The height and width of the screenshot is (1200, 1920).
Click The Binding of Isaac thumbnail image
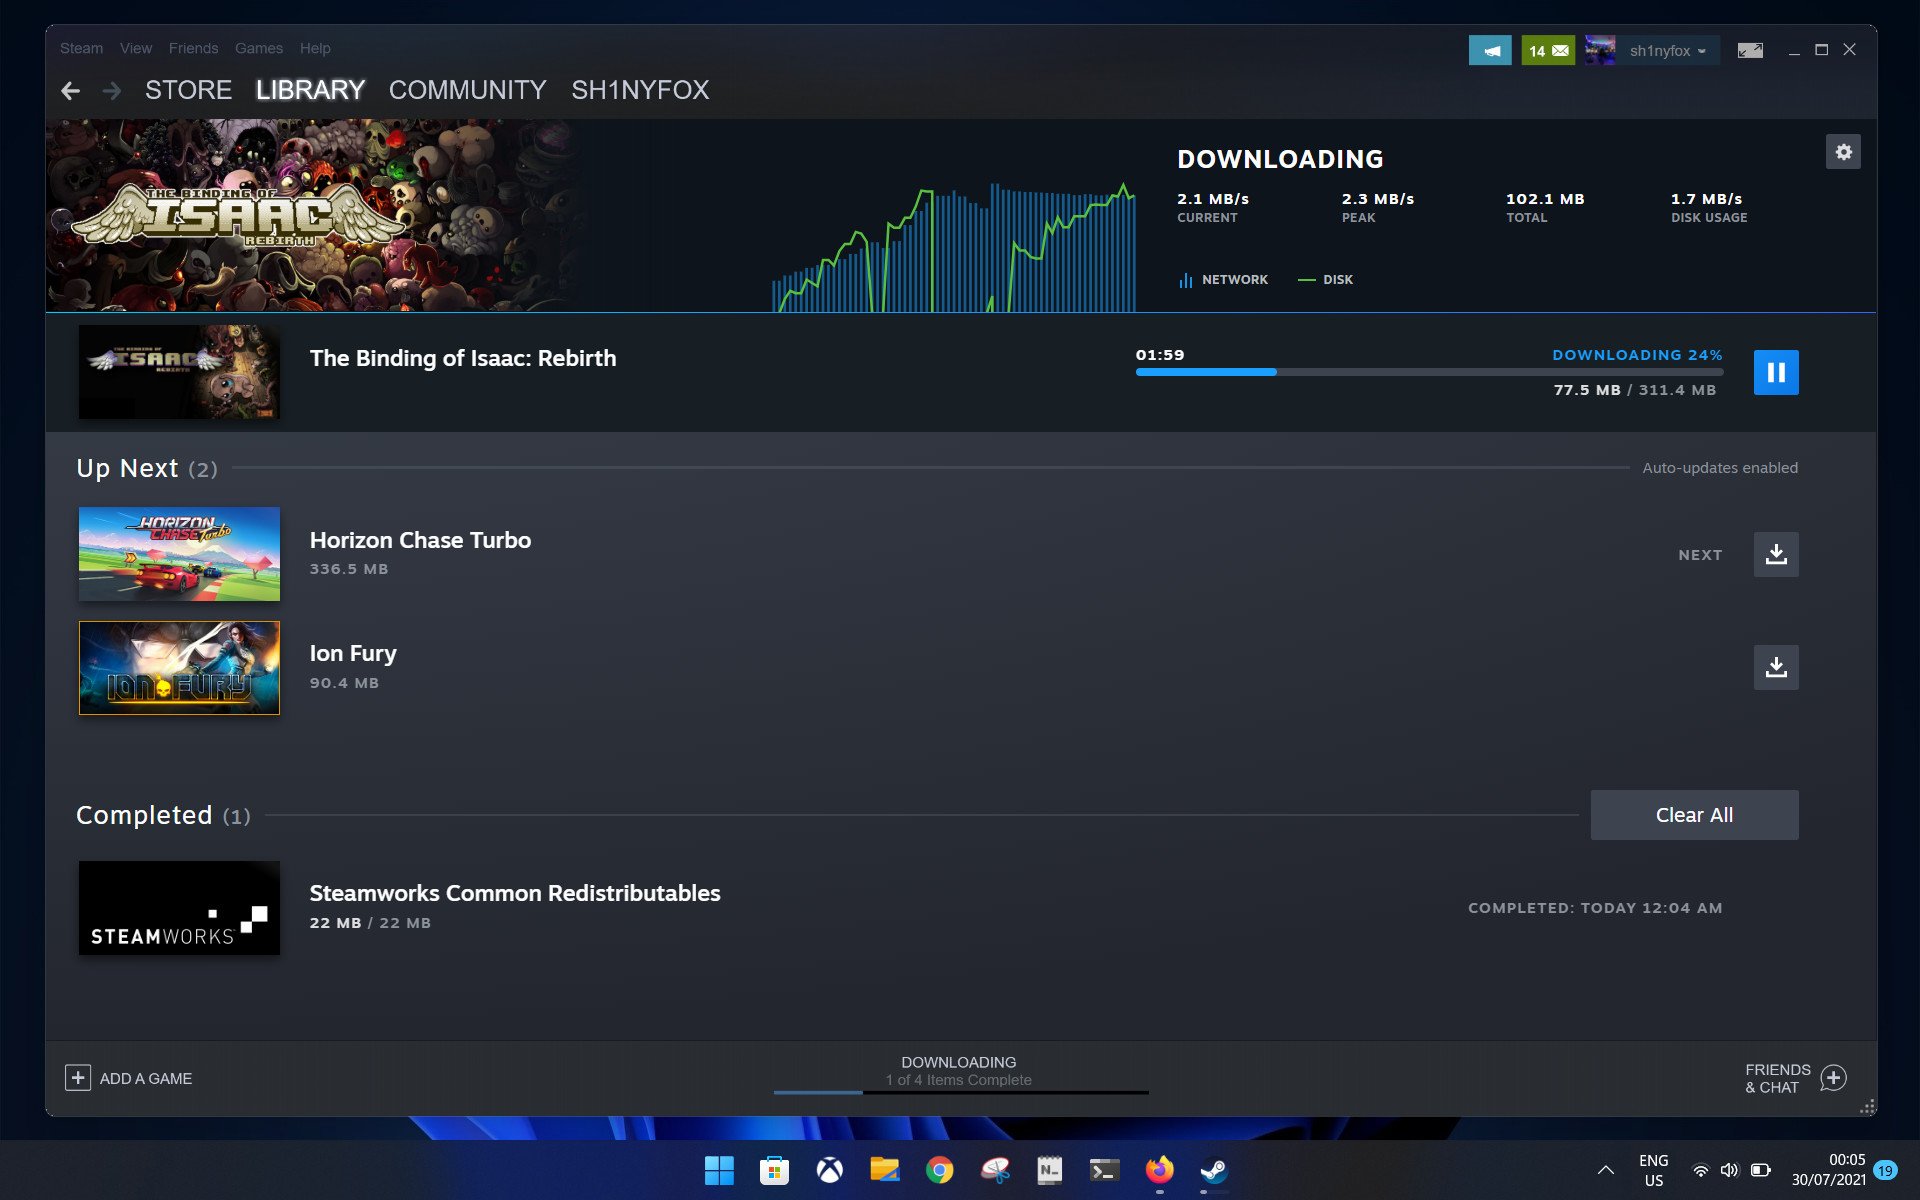click(x=180, y=372)
